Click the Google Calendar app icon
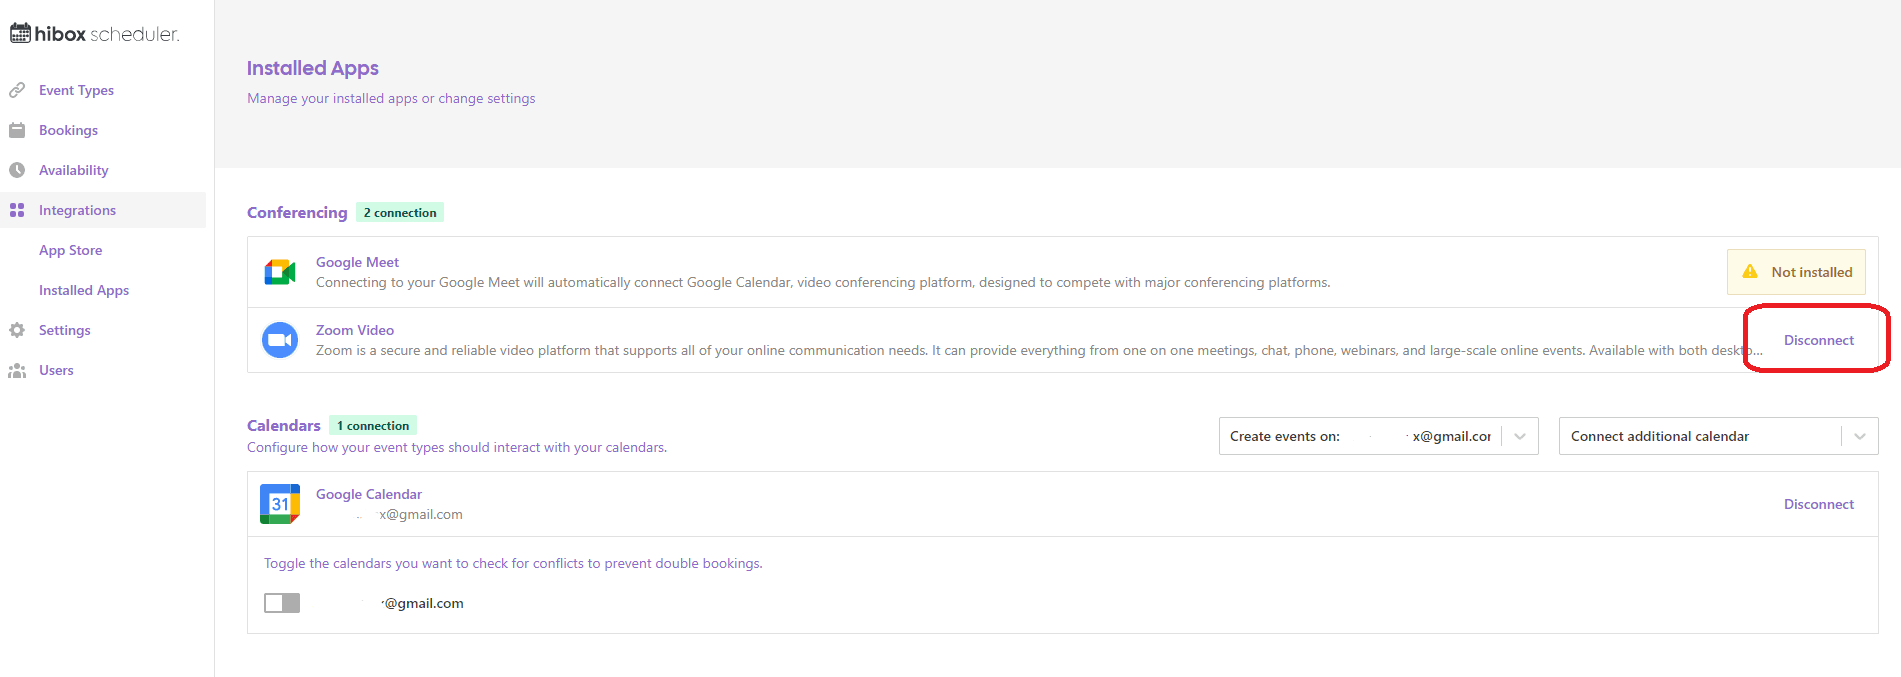 tap(280, 504)
